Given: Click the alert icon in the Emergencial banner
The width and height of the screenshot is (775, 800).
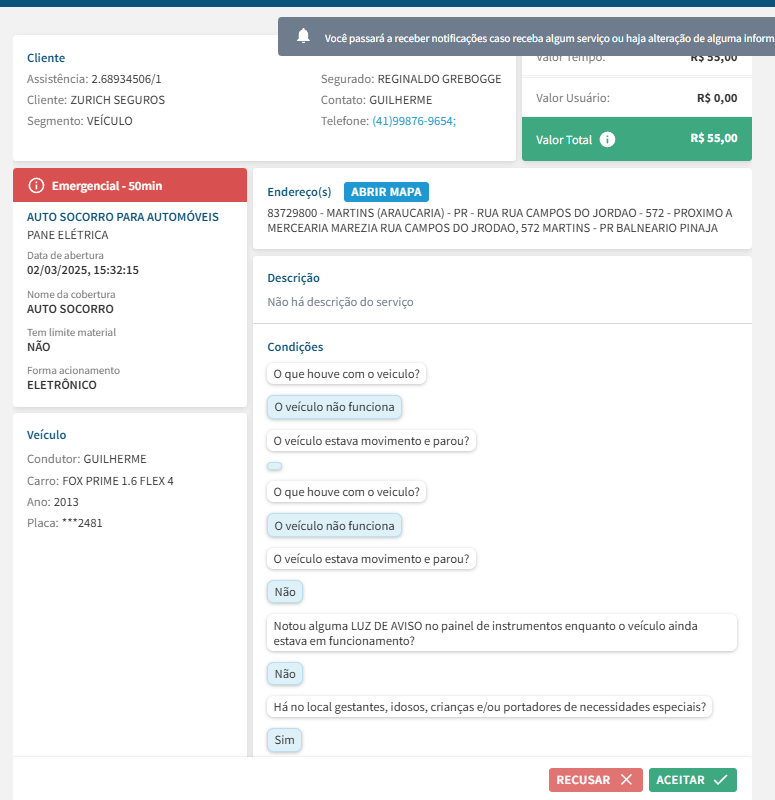Looking at the screenshot, I should (37, 186).
